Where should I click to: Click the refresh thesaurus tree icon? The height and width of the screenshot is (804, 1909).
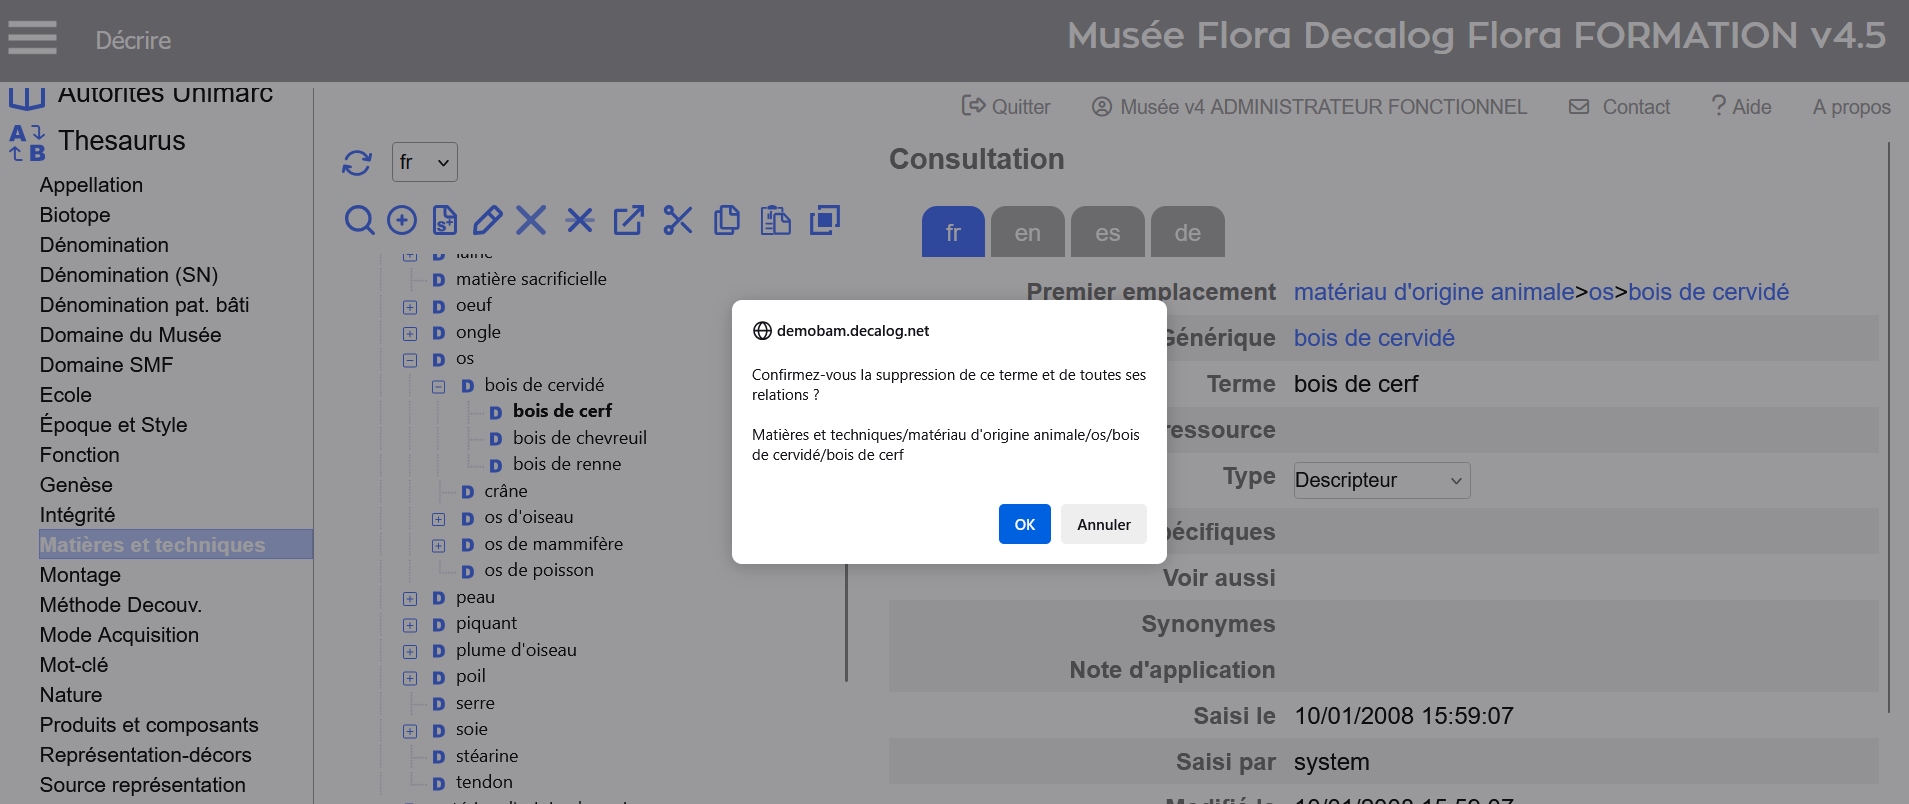(357, 162)
